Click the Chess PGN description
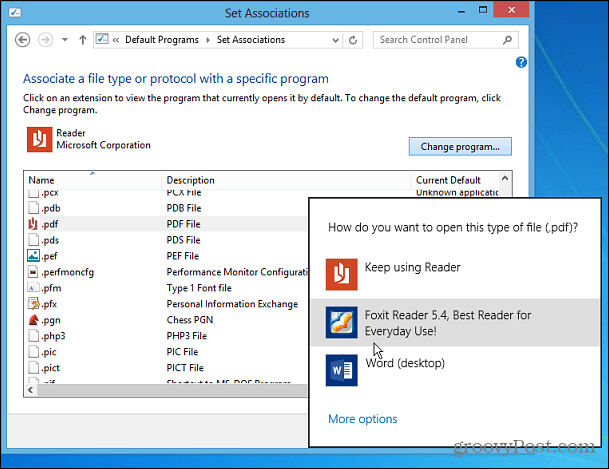Viewport: 609px width, 469px height. coord(190,320)
